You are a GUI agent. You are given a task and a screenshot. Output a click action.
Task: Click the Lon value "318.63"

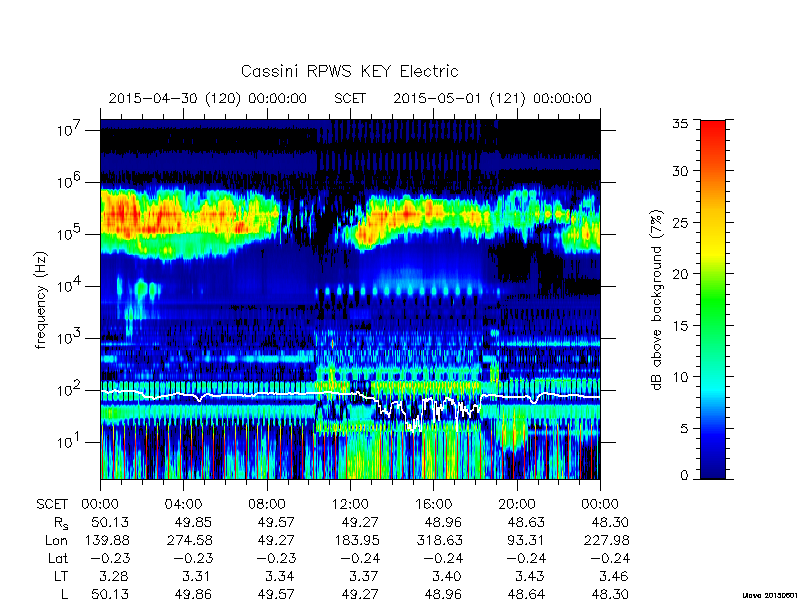440,540
